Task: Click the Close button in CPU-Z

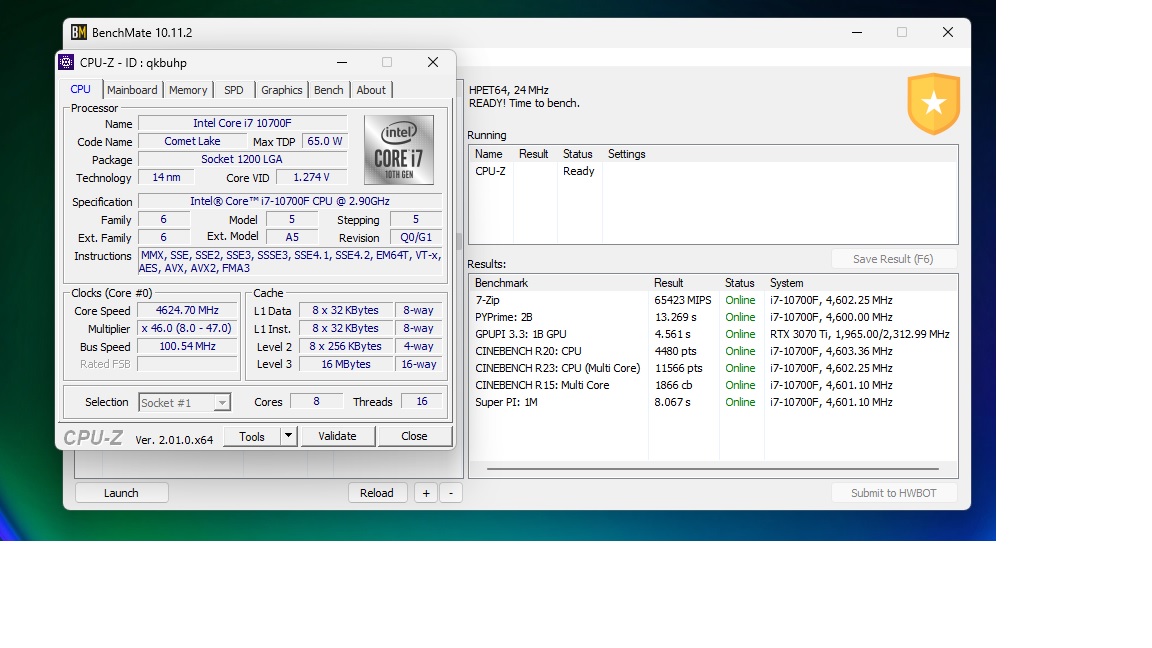Action: [x=414, y=436]
